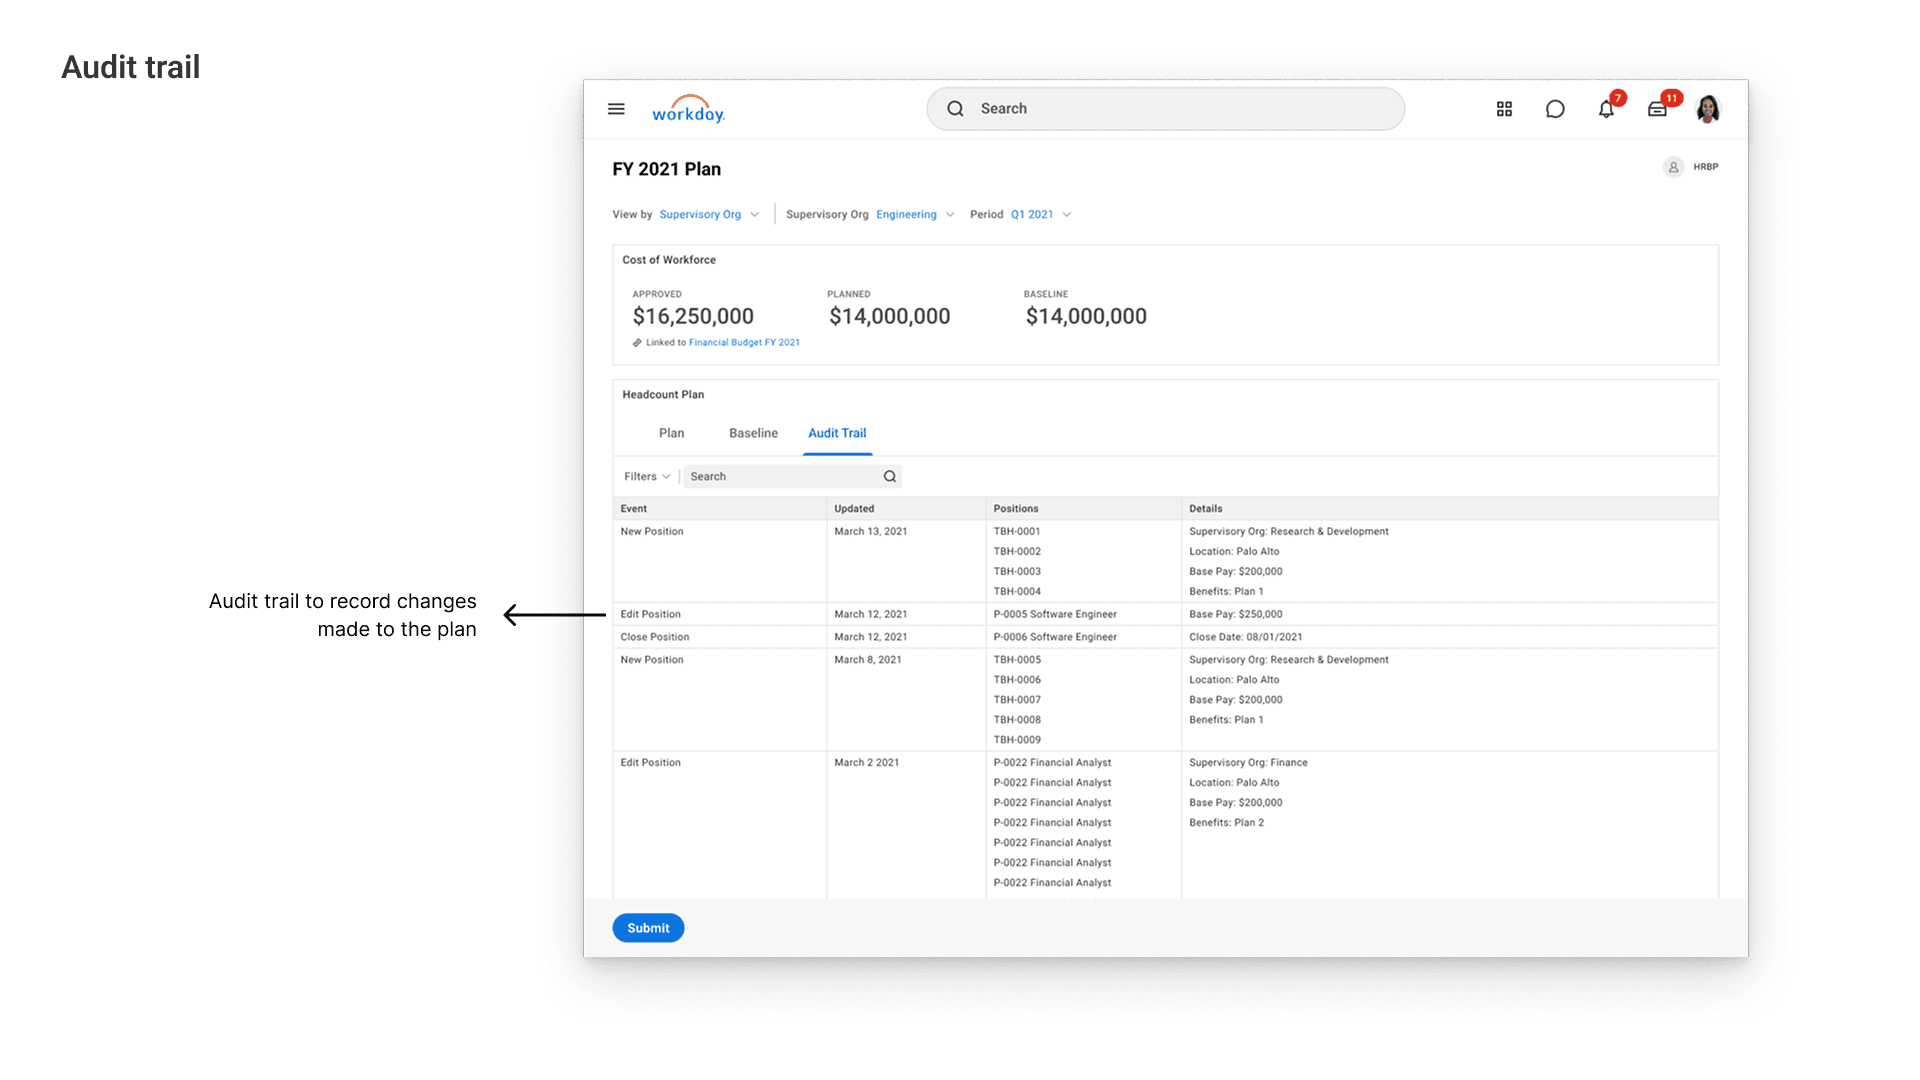The width and height of the screenshot is (1920, 1080).
Task: Expand the Filters dropdown
Action: pyautogui.click(x=647, y=477)
